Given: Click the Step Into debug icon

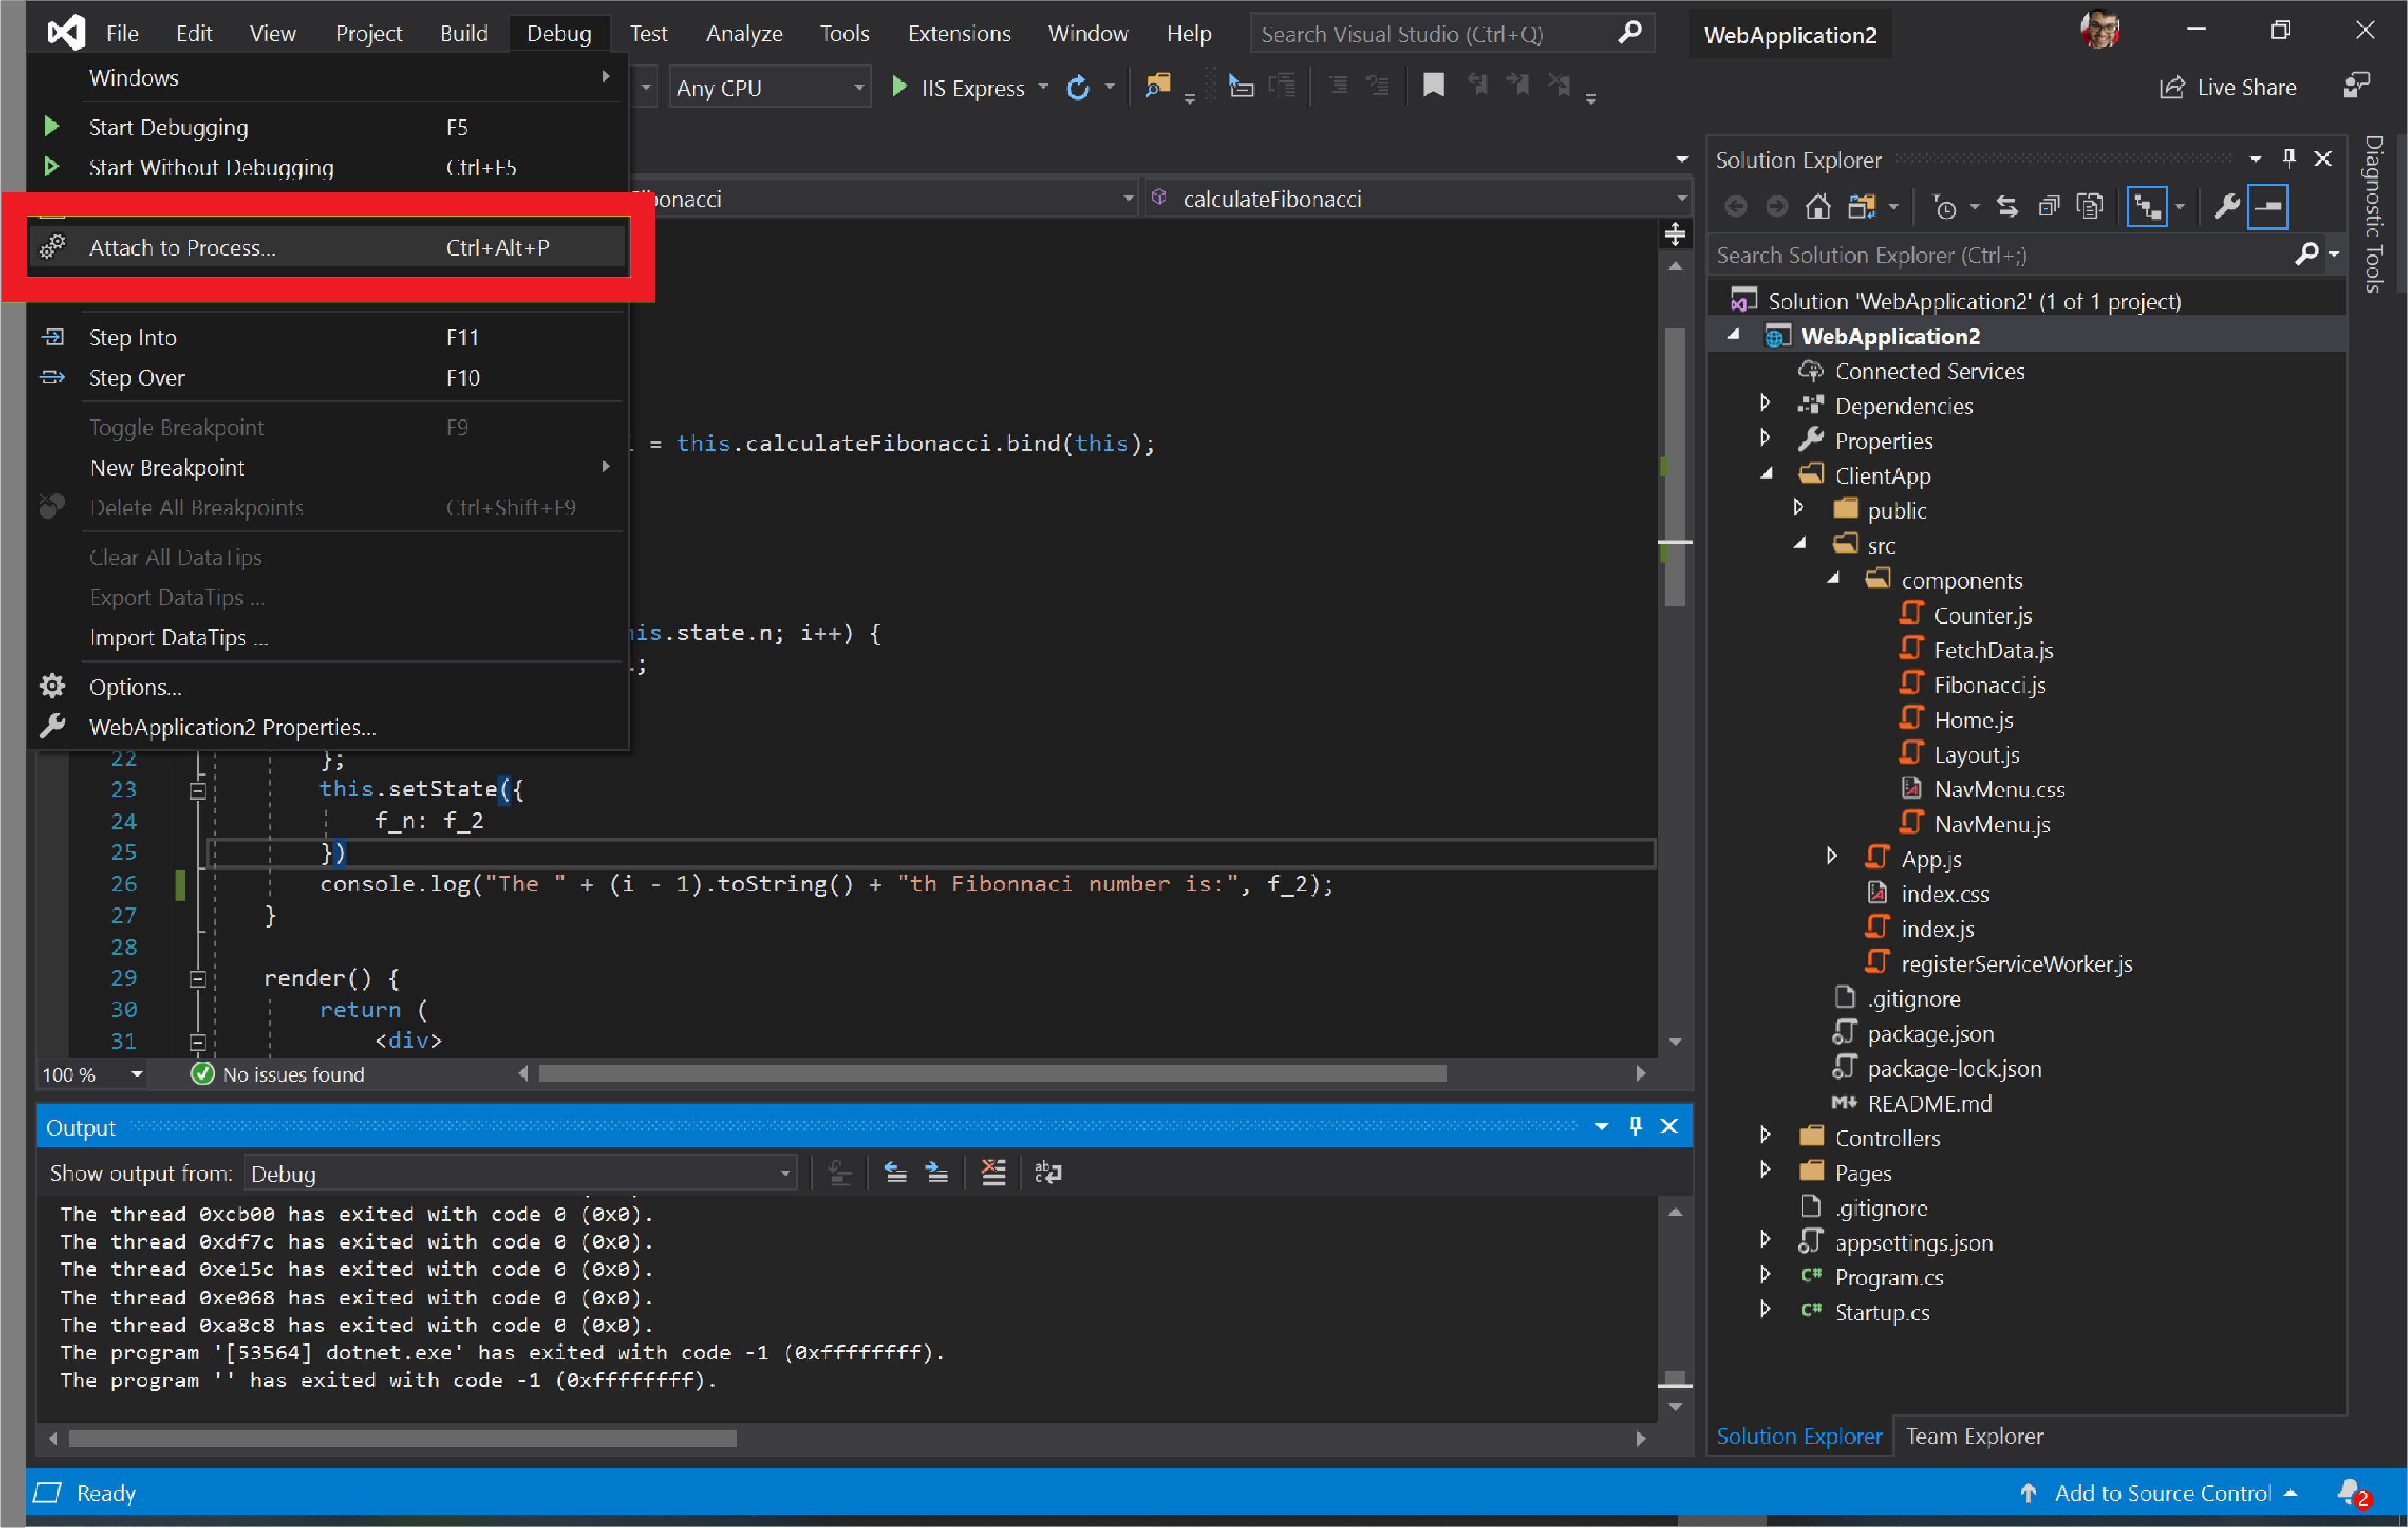Looking at the screenshot, I should [x=53, y=335].
